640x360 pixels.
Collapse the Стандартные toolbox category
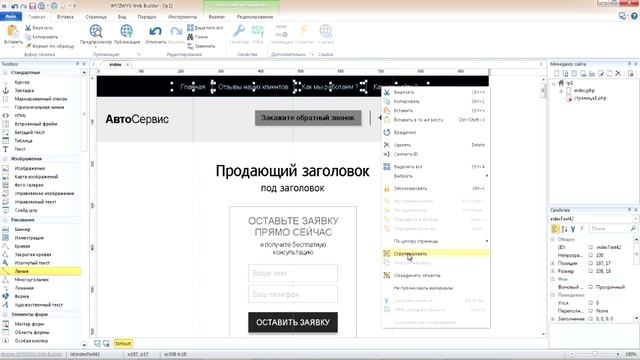click(x=5, y=73)
